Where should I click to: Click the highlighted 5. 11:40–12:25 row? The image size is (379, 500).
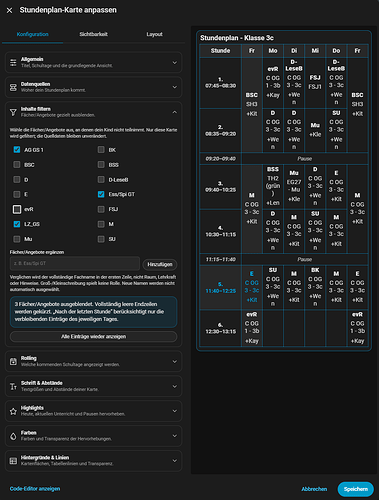220,287
